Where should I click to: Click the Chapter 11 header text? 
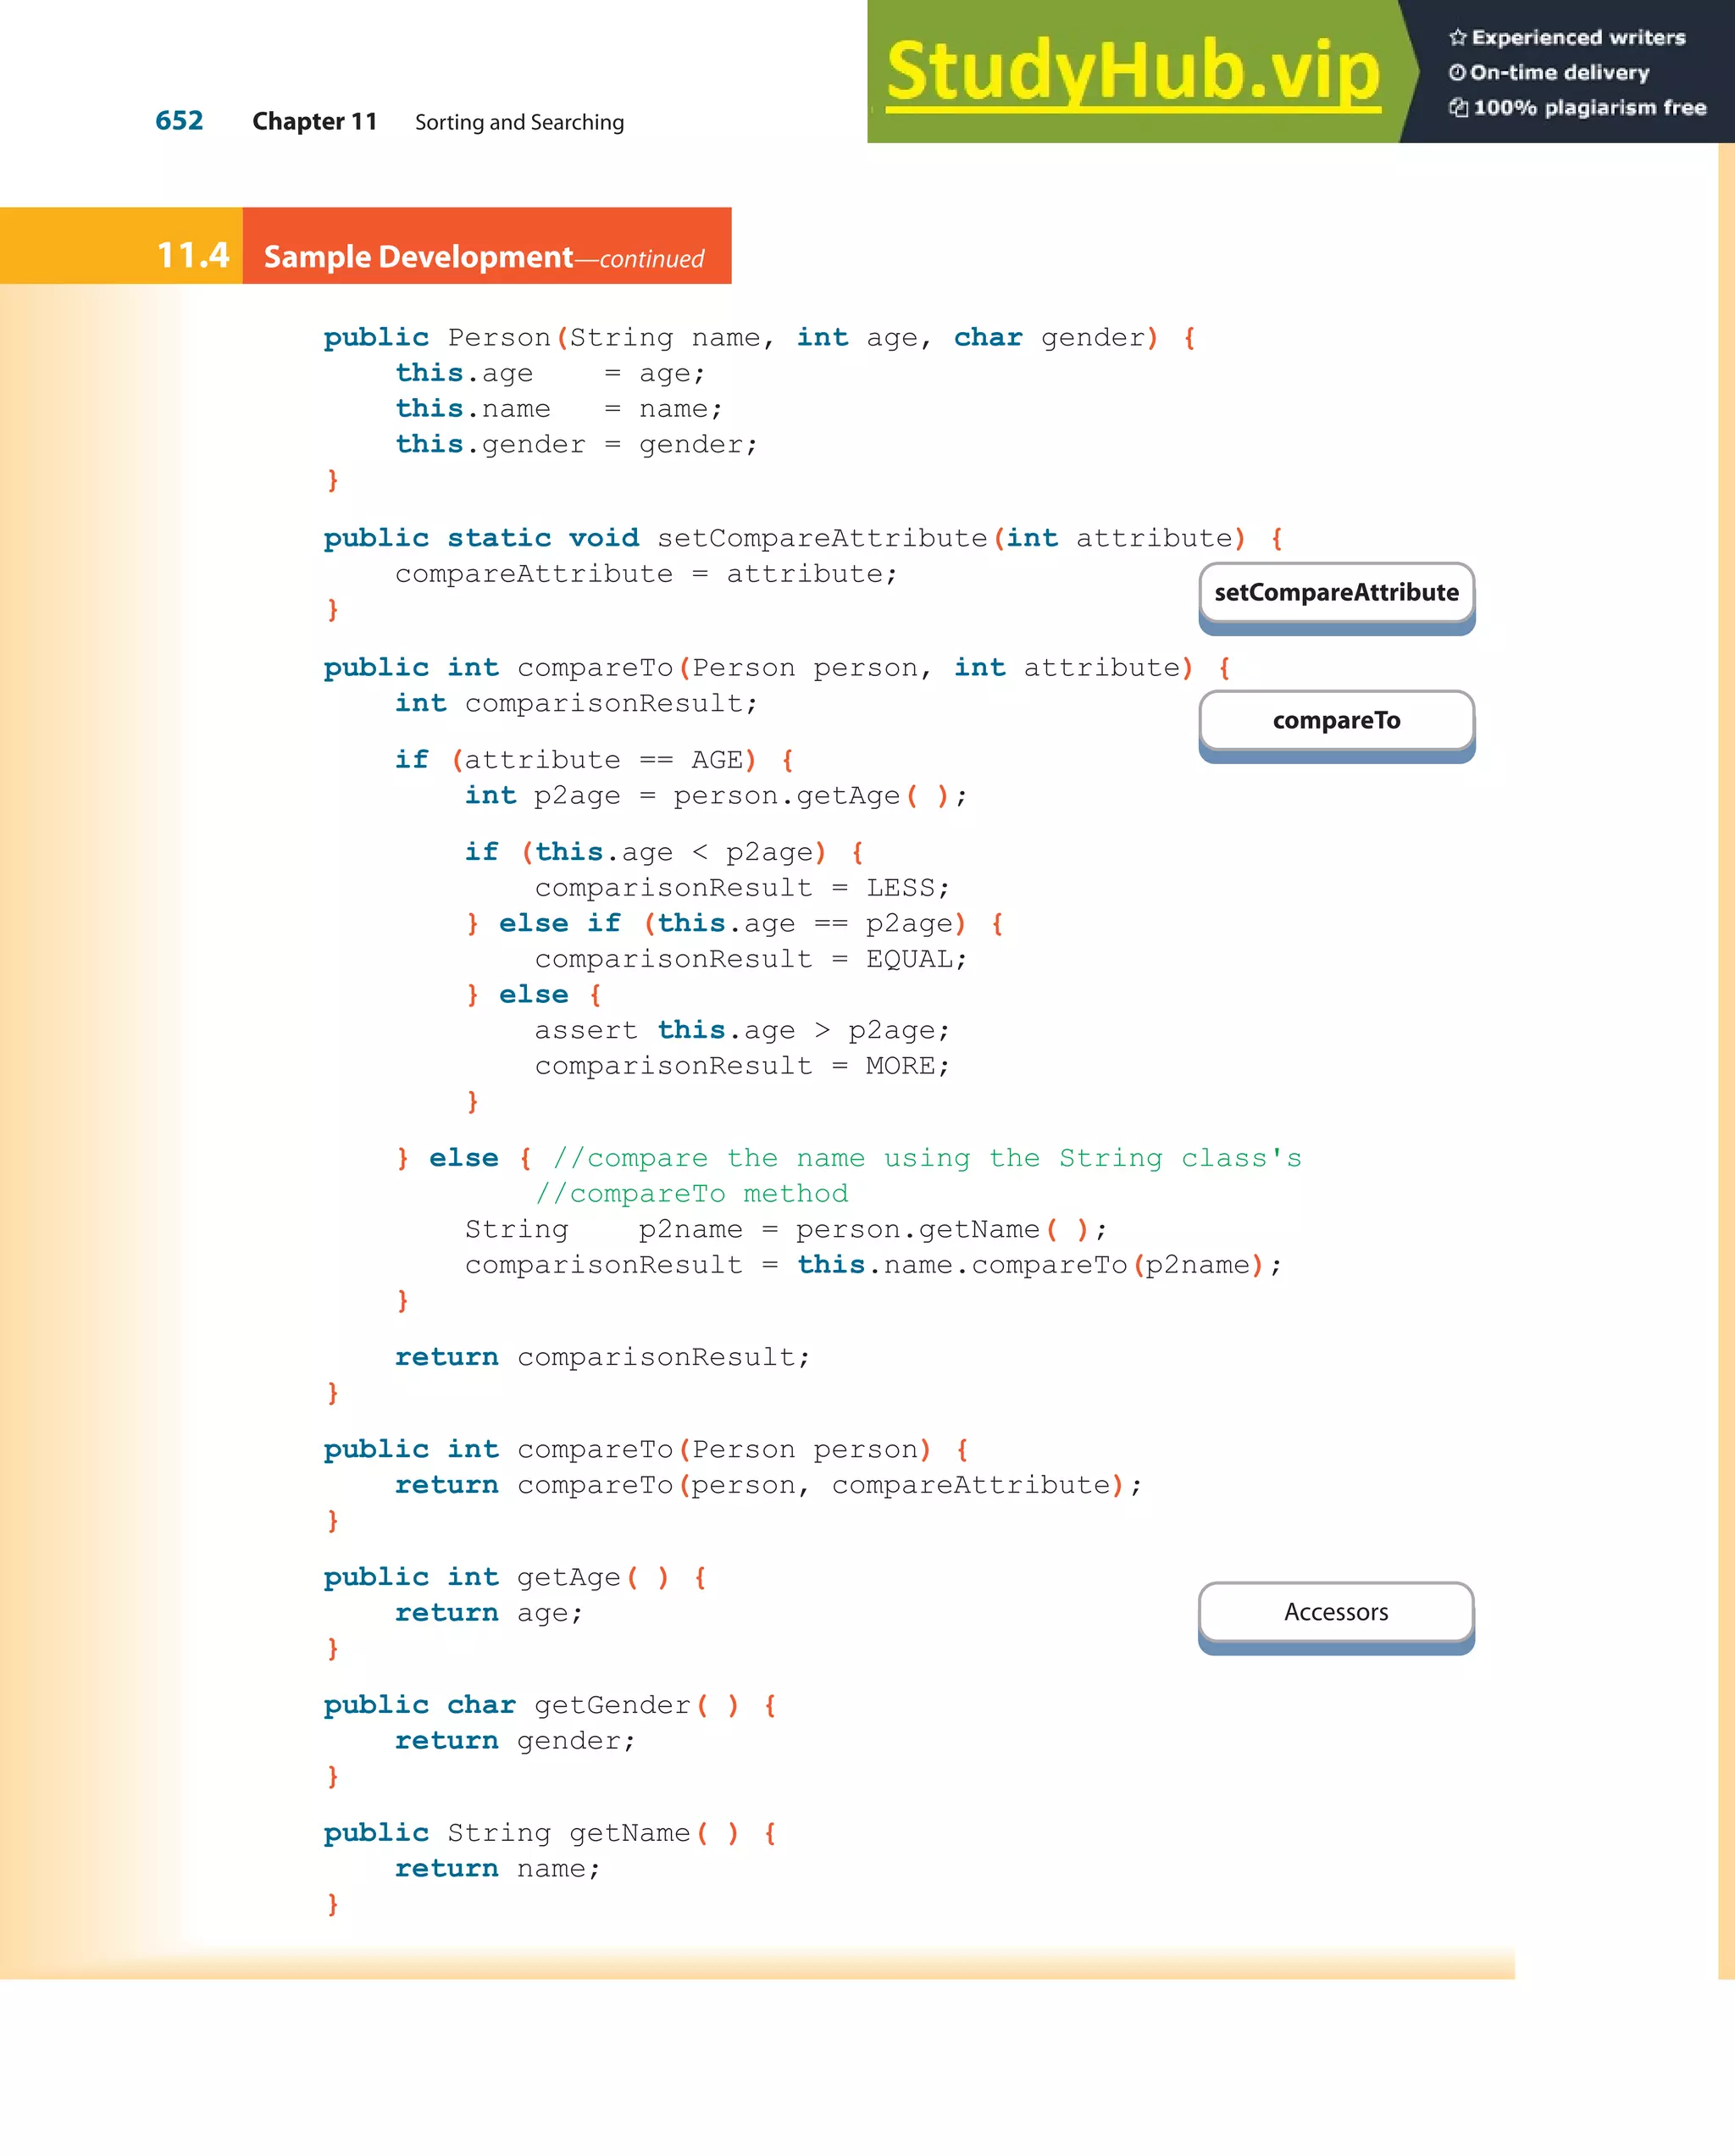pyautogui.click(x=314, y=122)
